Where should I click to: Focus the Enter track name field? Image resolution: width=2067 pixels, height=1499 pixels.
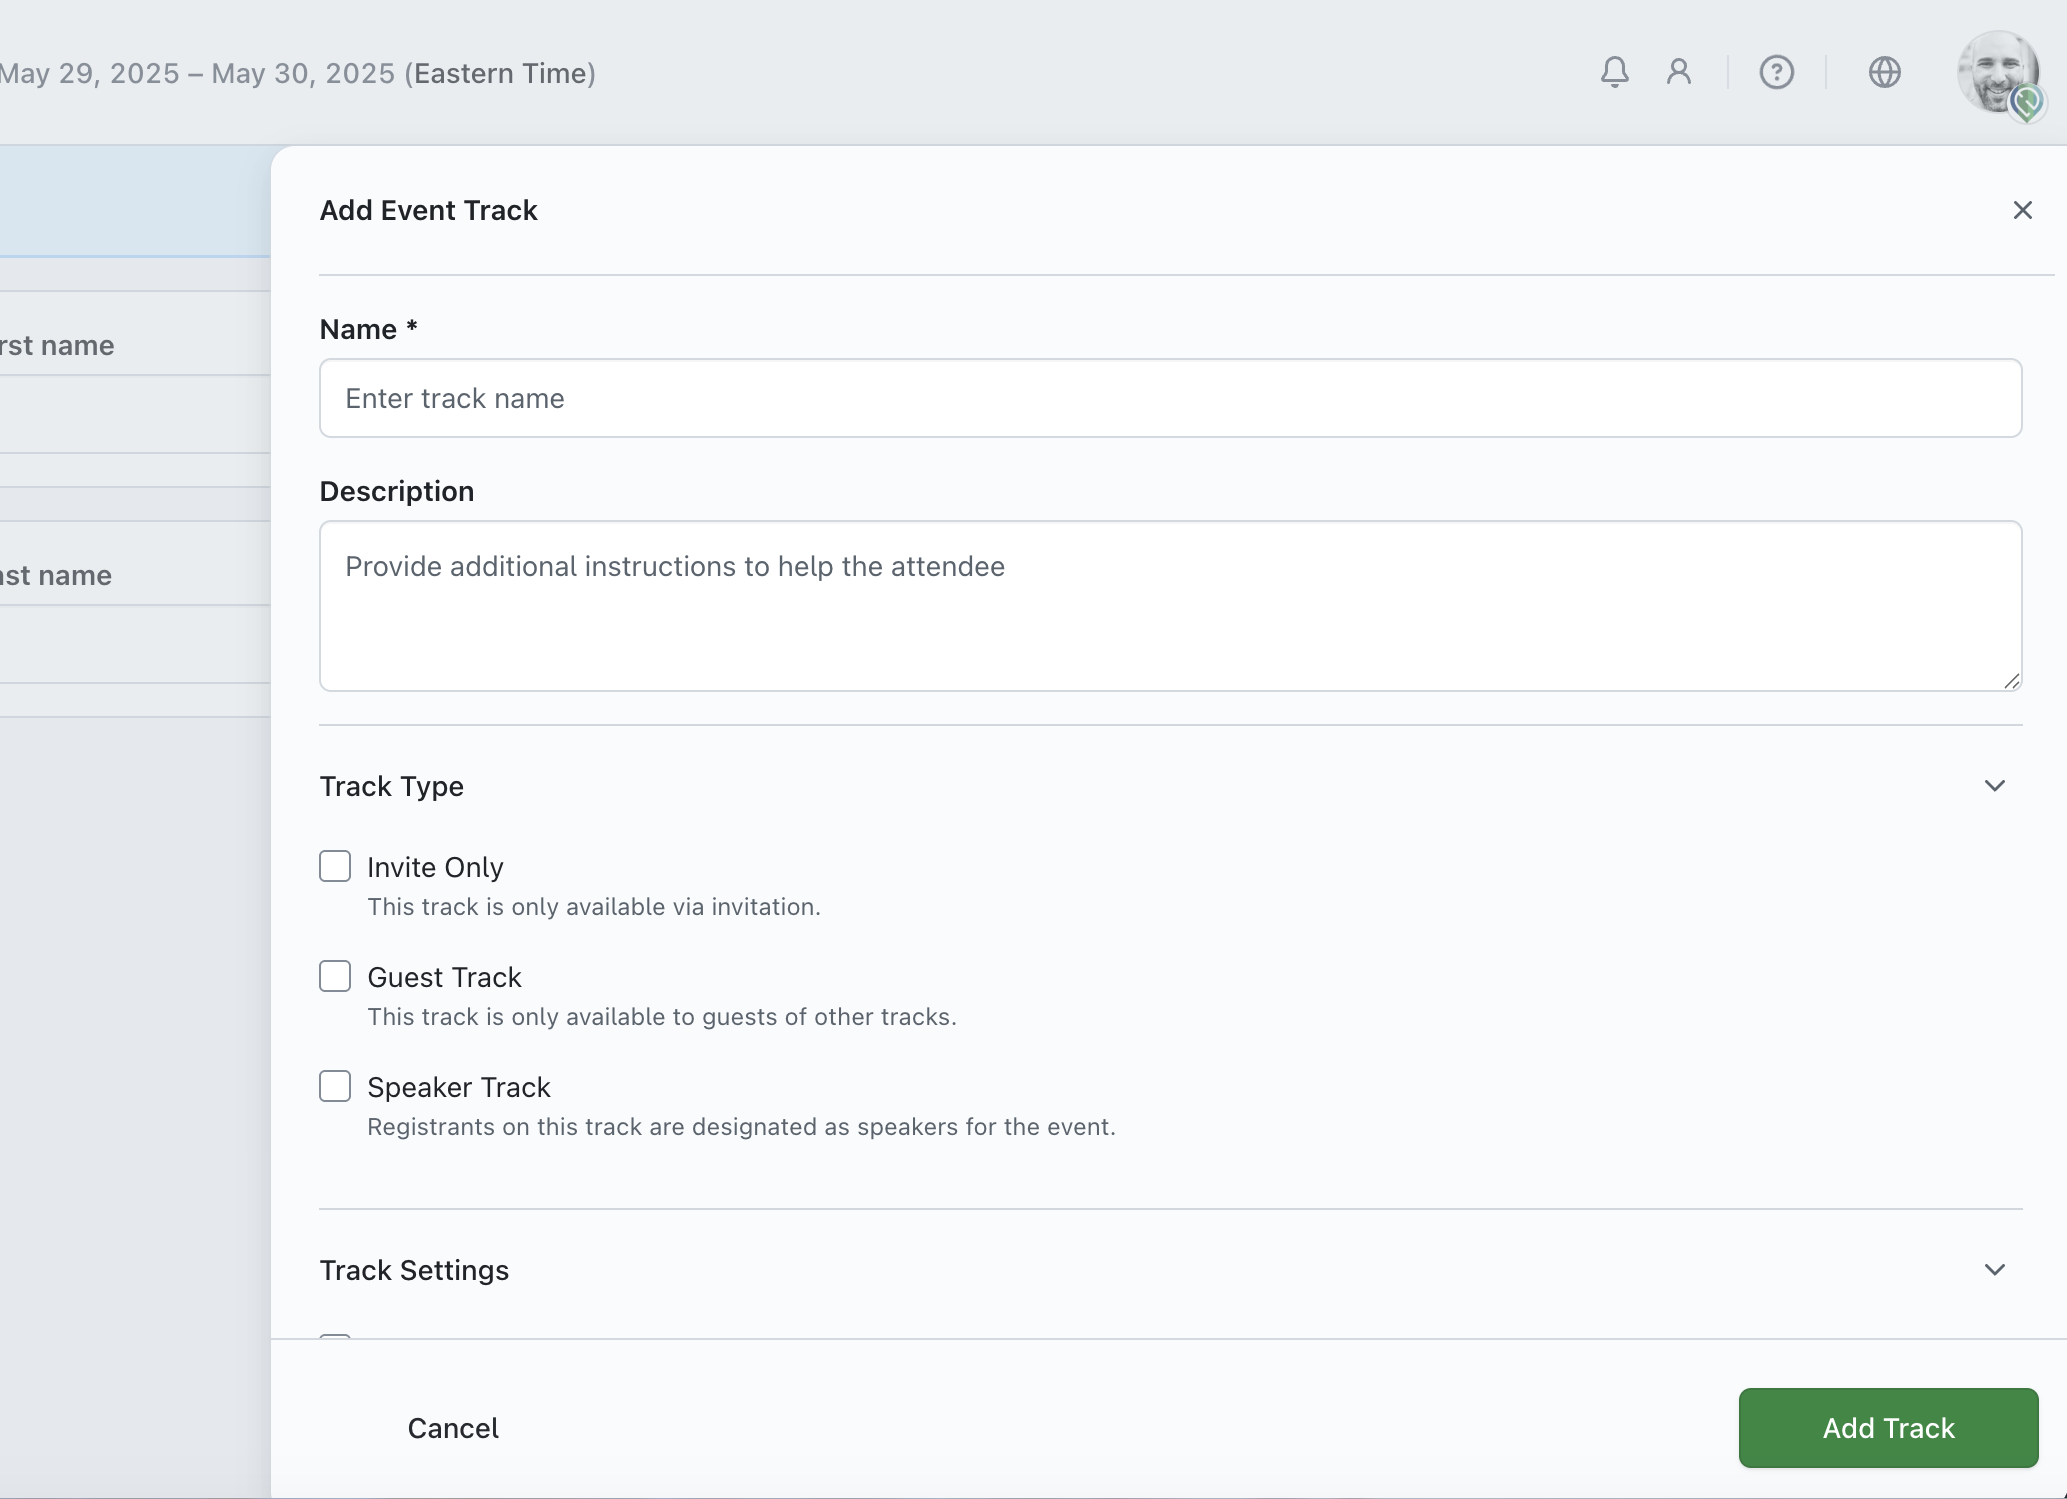click(1170, 398)
